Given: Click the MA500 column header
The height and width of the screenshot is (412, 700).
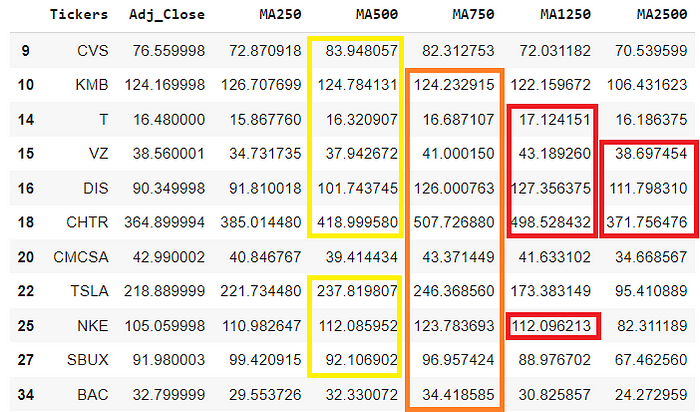Looking at the screenshot, I should coord(377,14).
